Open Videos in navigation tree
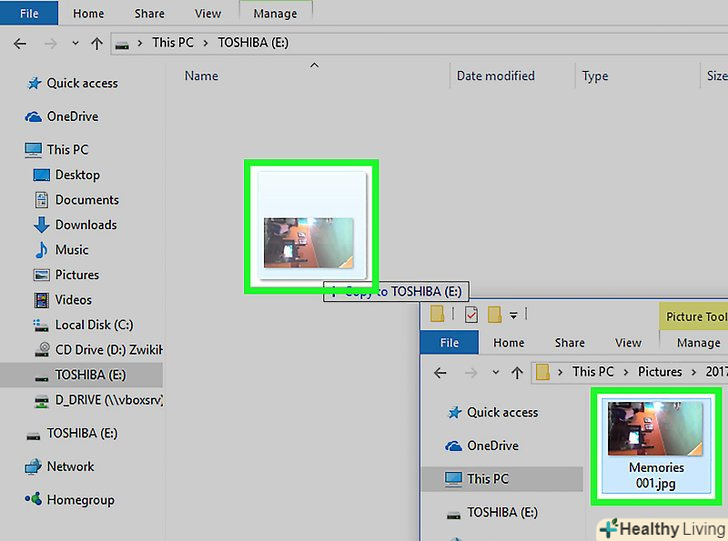The image size is (728, 541). pyautogui.click(x=73, y=300)
